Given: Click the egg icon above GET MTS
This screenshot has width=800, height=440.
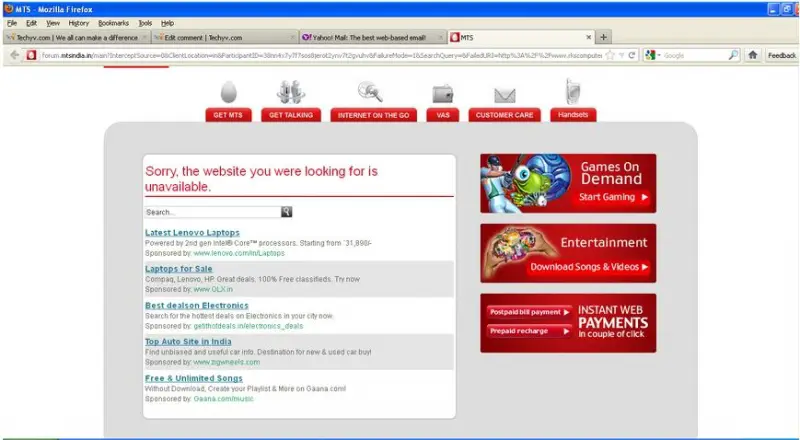Looking at the screenshot, I should [x=229, y=92].
